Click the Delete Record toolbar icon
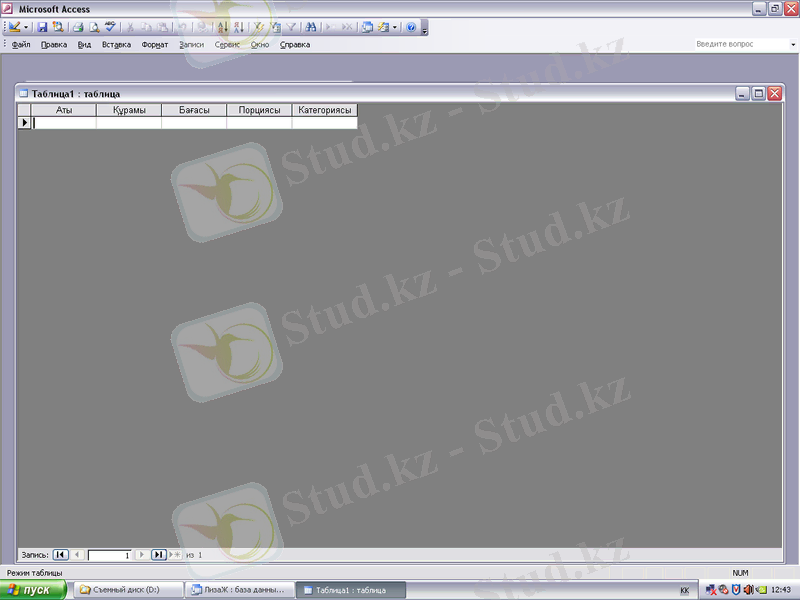This screenshot has height=600, width=800. [x=347, y=27]
